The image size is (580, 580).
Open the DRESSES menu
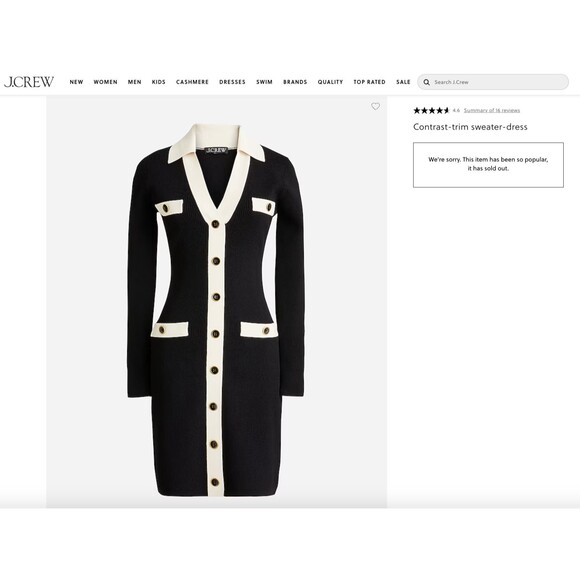click(x=232, y=82)
